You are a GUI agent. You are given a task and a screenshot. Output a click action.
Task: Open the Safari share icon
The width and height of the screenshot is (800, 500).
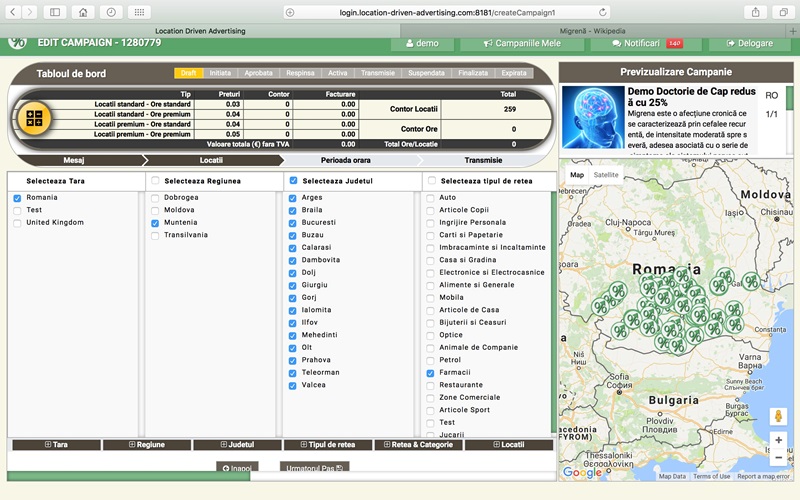point(756,12)
